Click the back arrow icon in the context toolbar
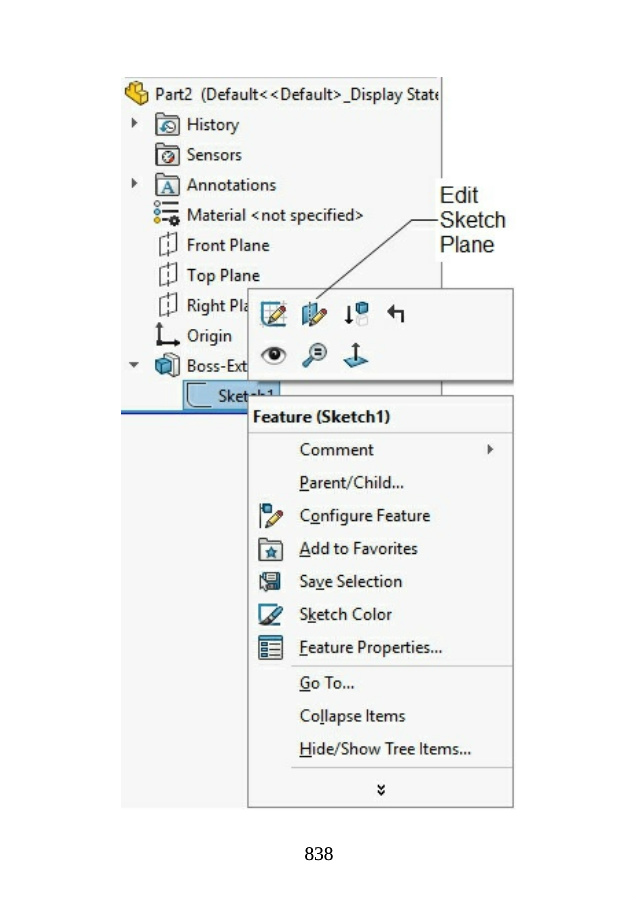Image resolution: width=636 pixels, height=900 pixels. click(x=396, y=314)
